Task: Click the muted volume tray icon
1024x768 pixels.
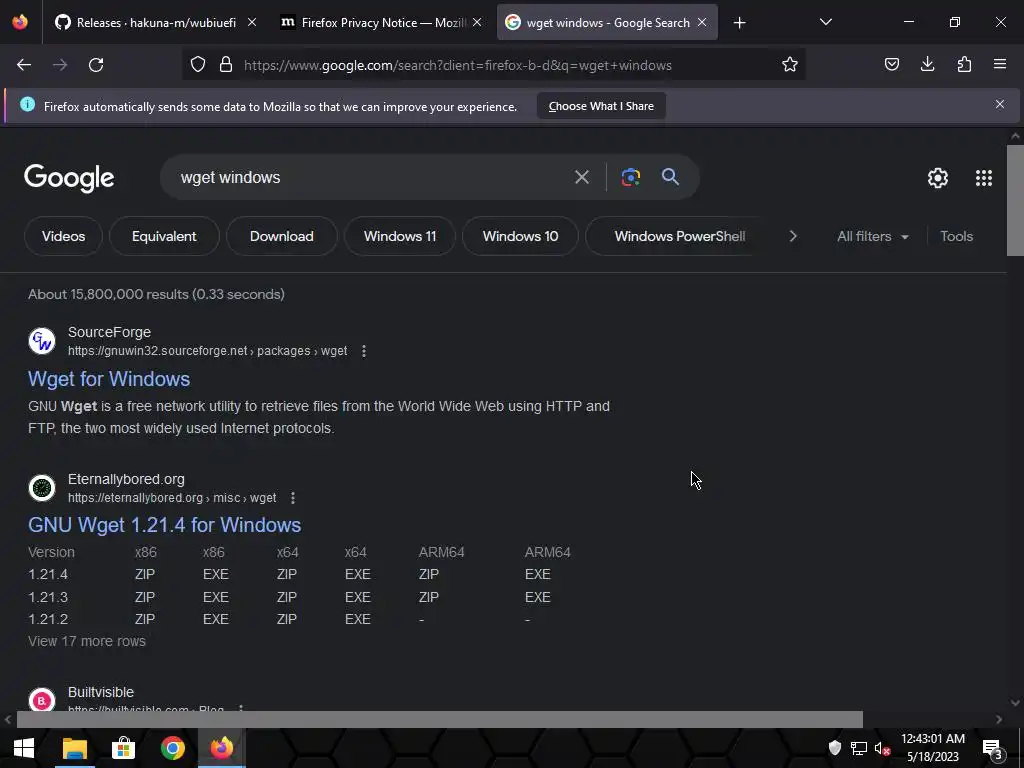Action: click(x=882, y=748)
